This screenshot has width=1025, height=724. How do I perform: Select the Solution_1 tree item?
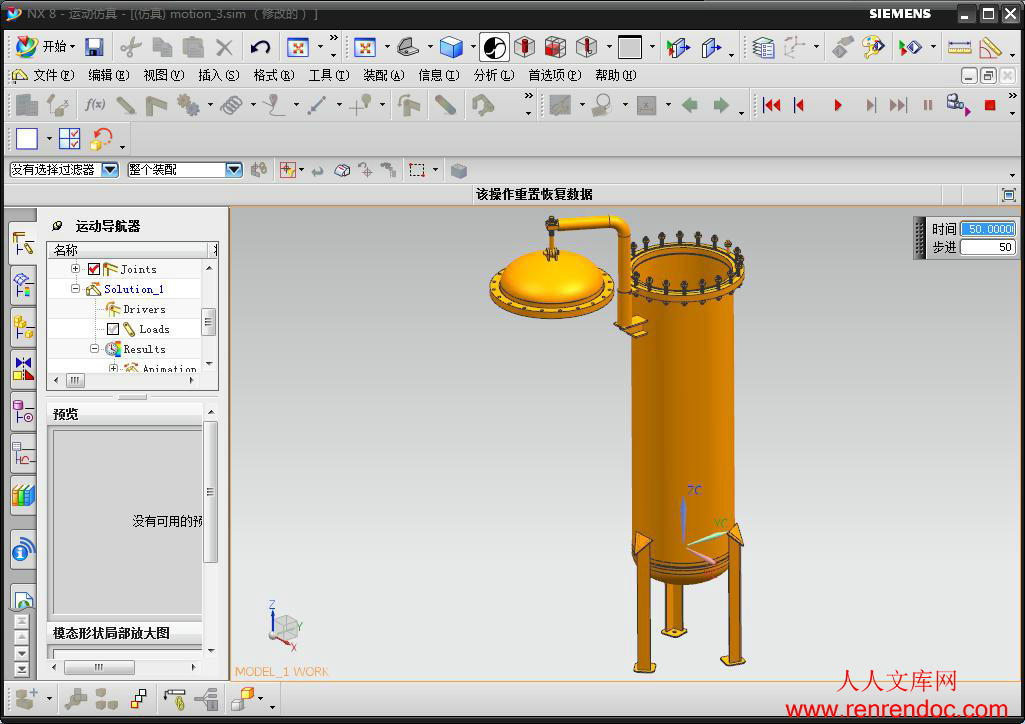(134, 289)
